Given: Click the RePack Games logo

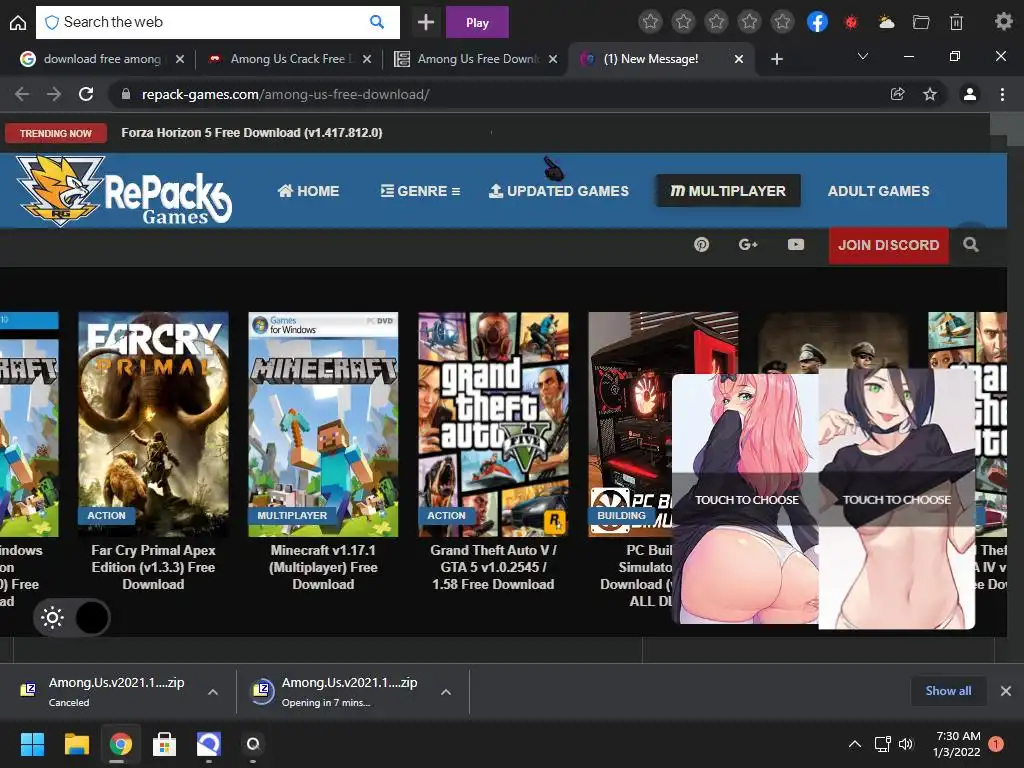Looking at the screenshot, I should 123,191.
